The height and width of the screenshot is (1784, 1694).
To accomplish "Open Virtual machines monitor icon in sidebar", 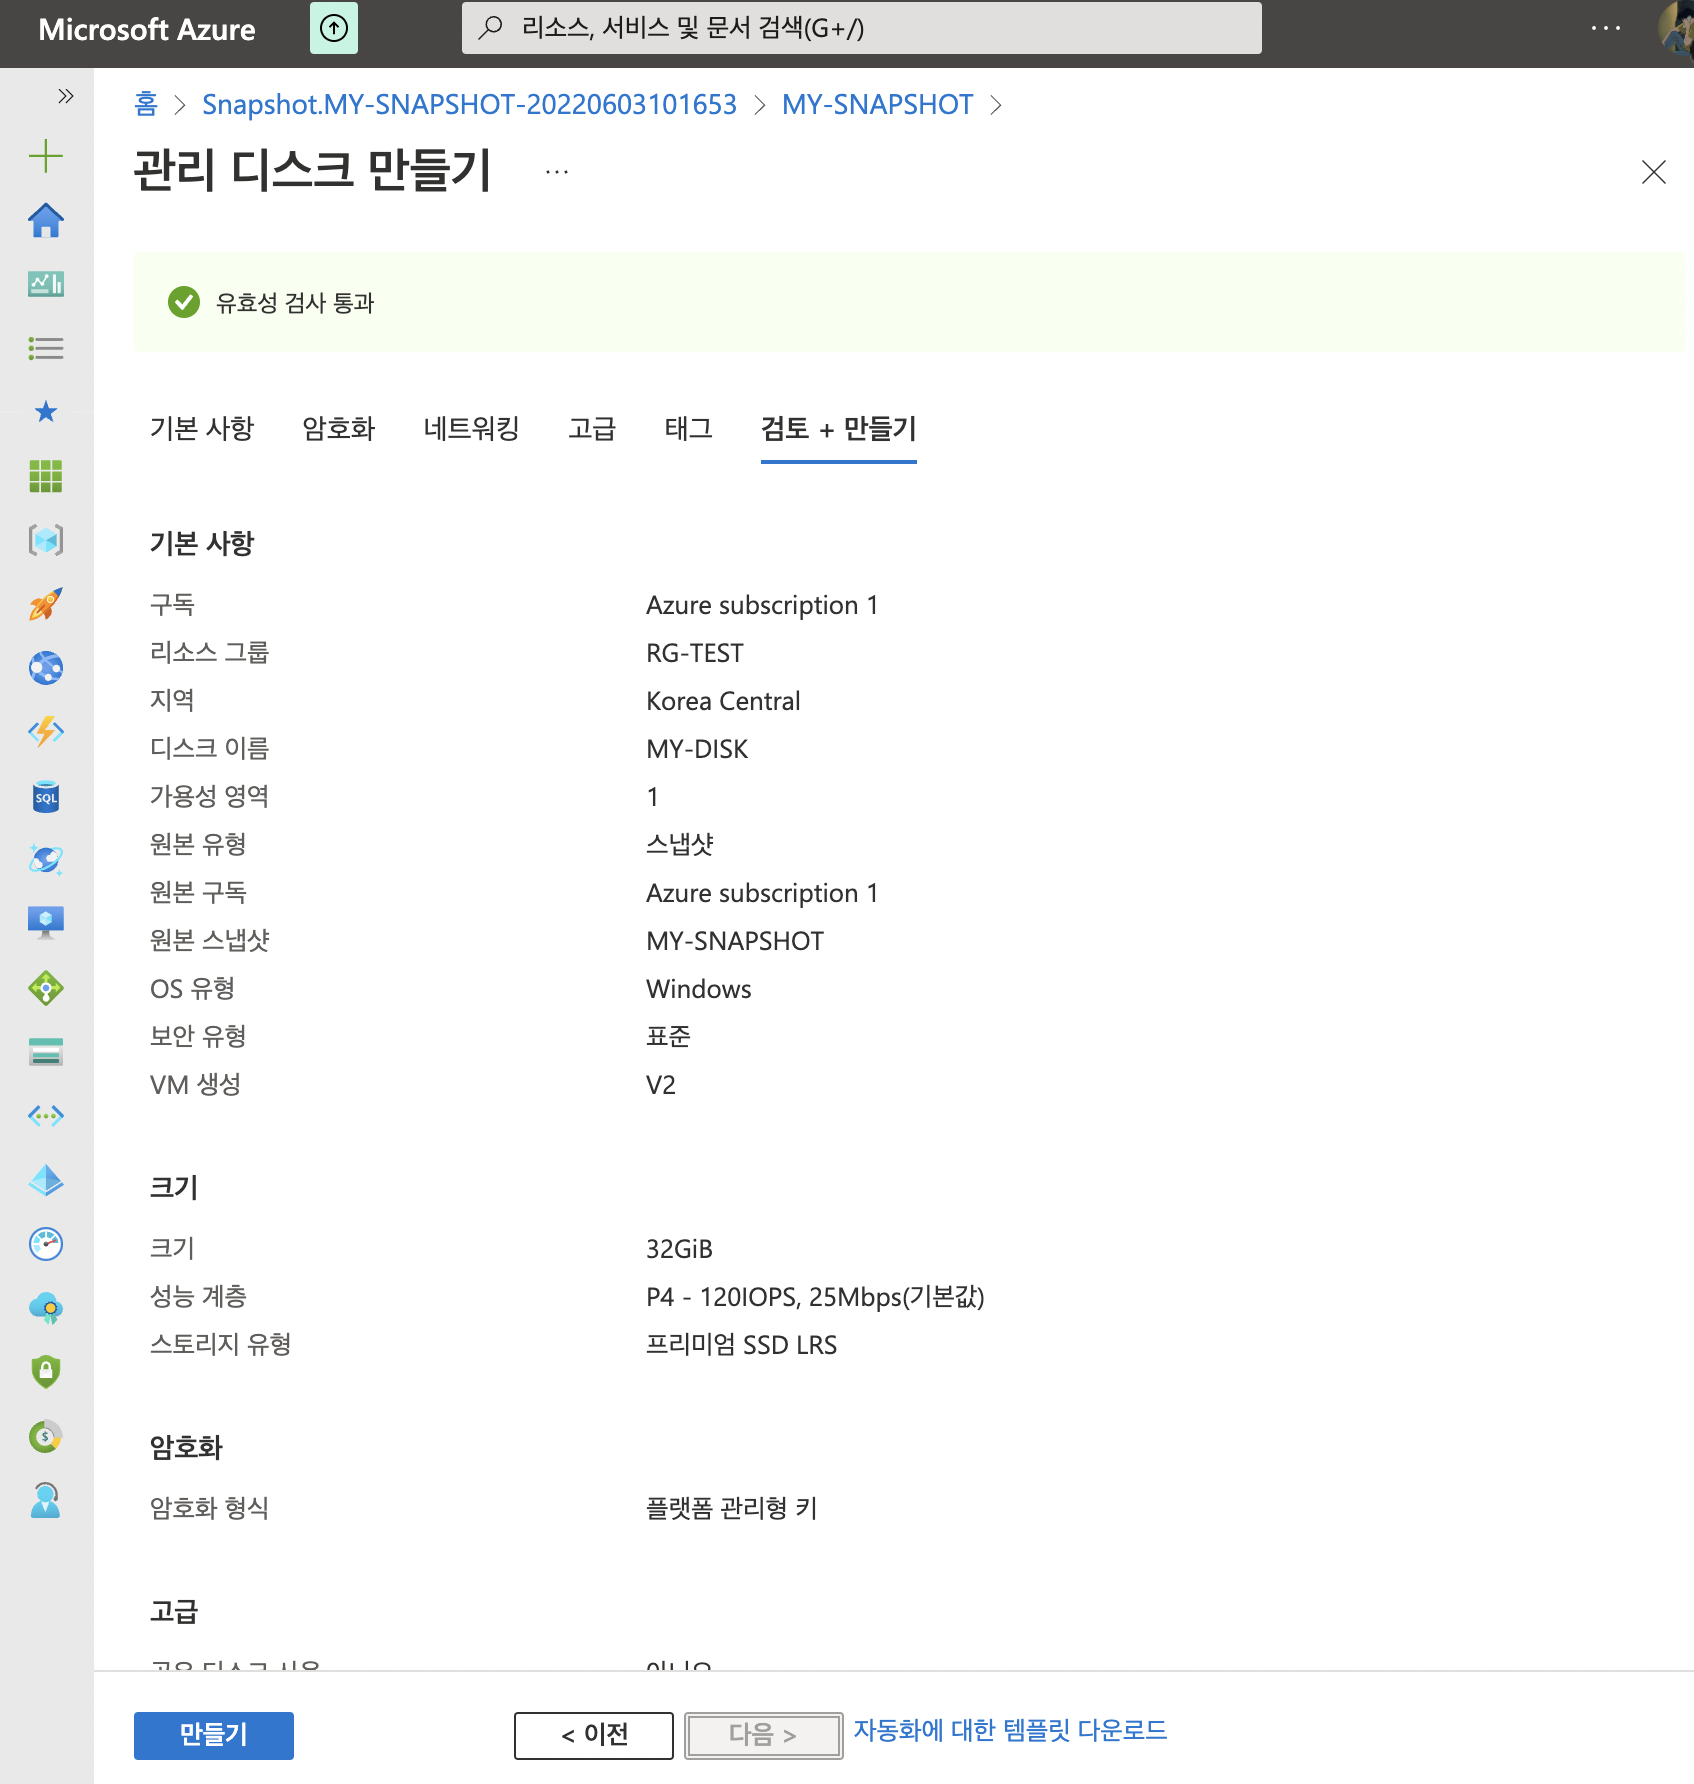I will click(46, 924).
